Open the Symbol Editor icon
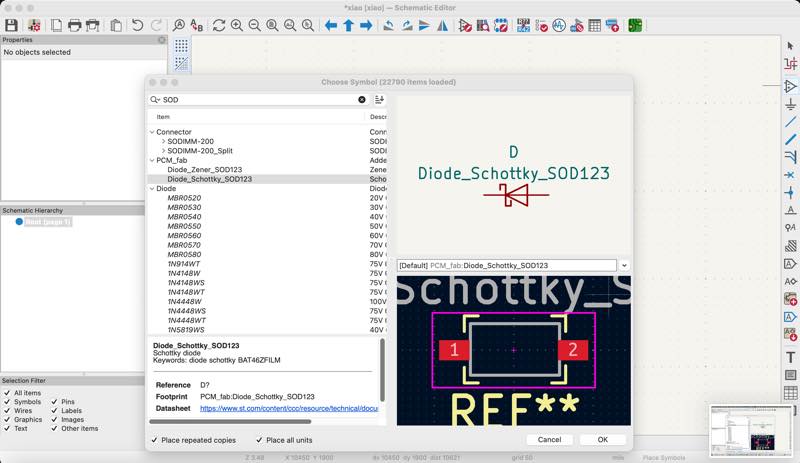This screenshot has height=463, width=800. click(465, 25)
